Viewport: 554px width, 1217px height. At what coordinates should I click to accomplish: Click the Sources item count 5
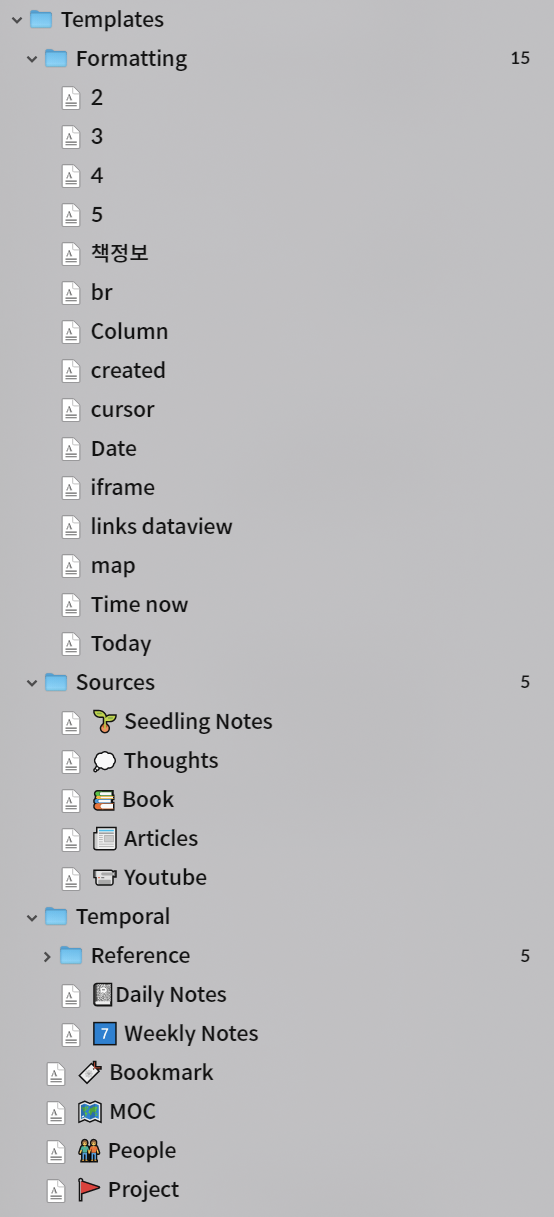pos(525,682)
